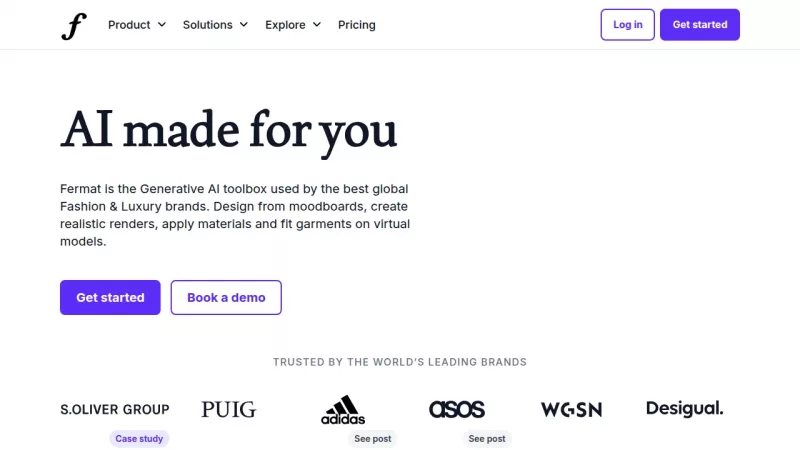Click Get started in the header

pos(699,25)
